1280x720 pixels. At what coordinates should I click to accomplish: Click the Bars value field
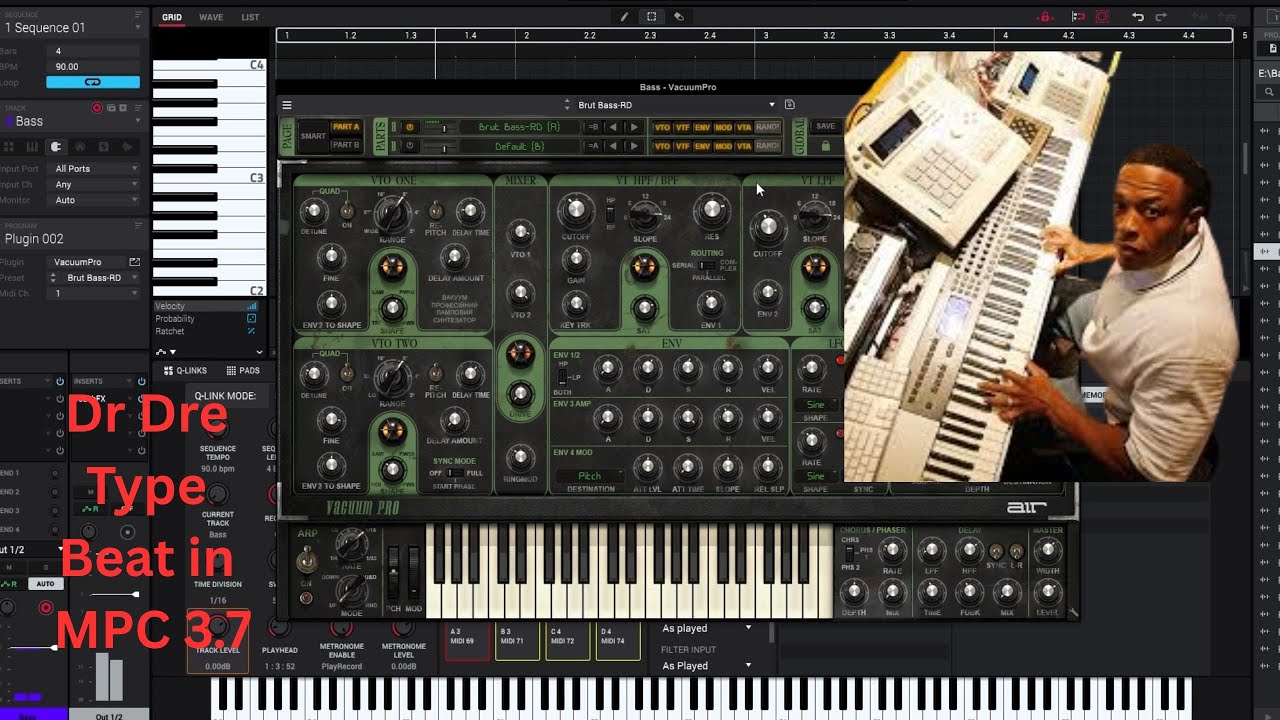click(x=93, y=51)
